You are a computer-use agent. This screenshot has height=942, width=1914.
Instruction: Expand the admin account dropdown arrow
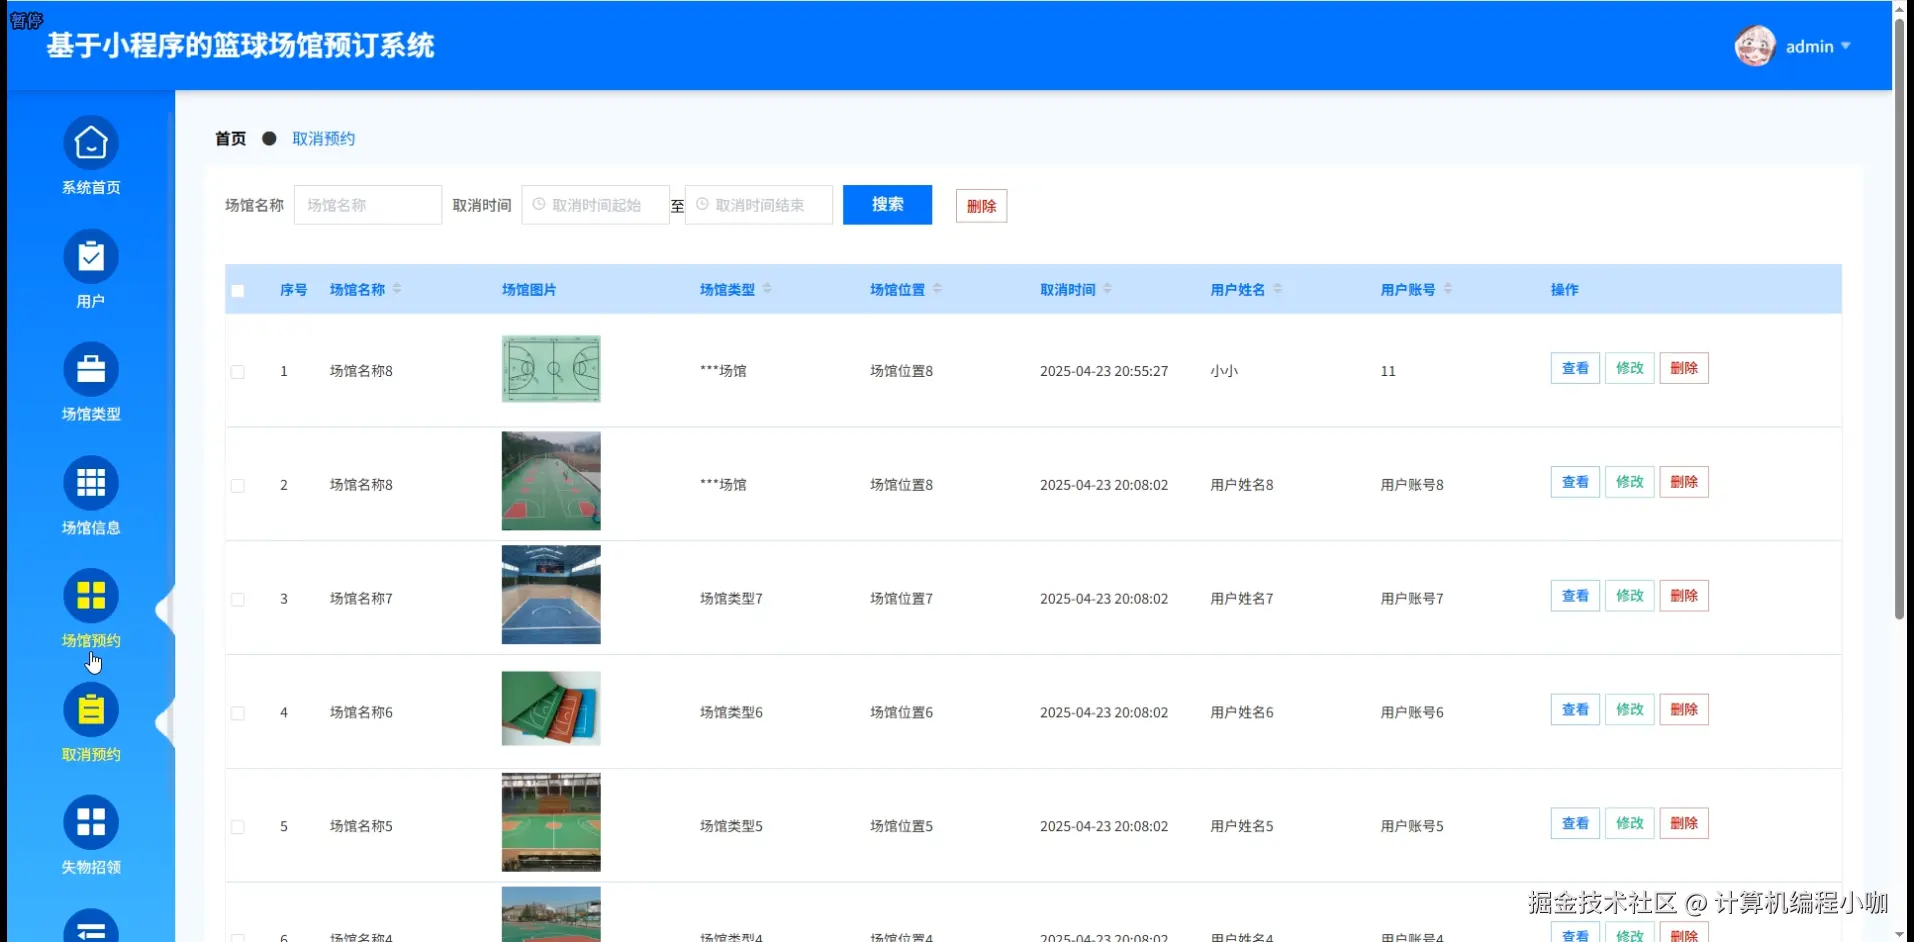1845,47
